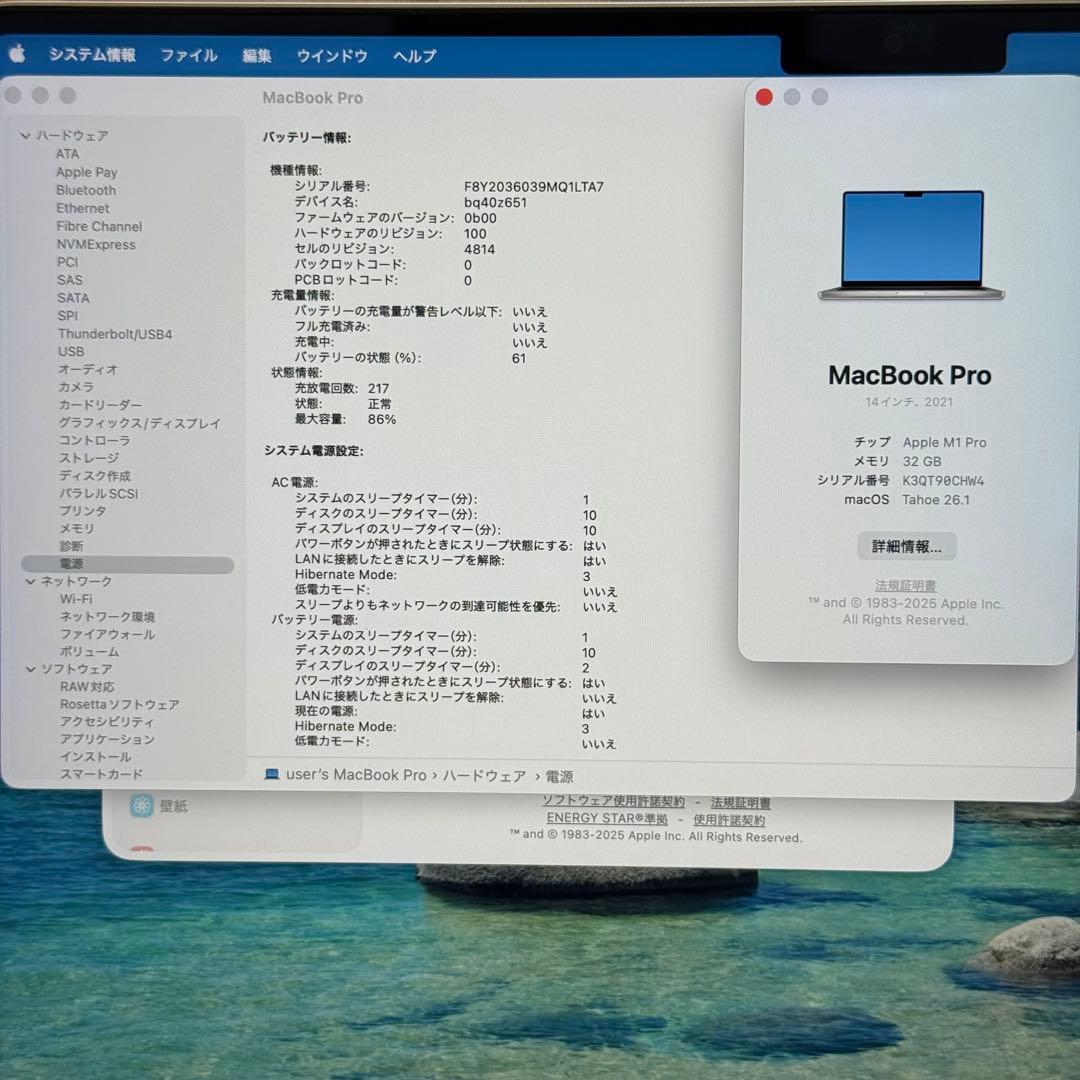The image size is (1080, 1080).
Task: Select SPI in the sidebar
Action: click(68, 315)
